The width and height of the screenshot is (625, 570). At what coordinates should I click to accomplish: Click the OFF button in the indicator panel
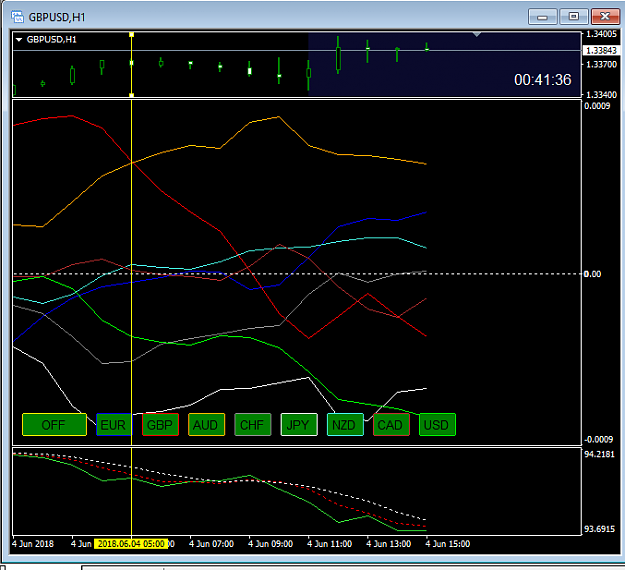pos(54,425)
